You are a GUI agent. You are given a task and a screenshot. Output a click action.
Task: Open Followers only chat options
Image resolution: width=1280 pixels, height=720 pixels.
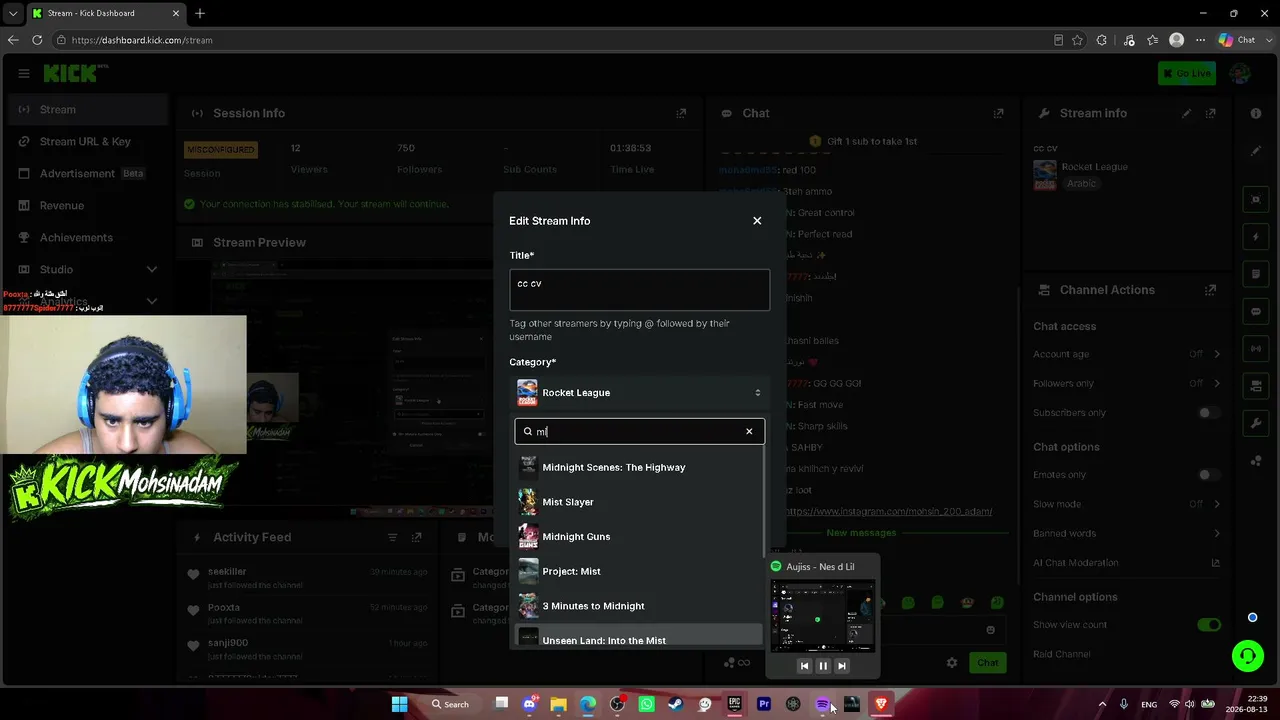point(1127,383)
